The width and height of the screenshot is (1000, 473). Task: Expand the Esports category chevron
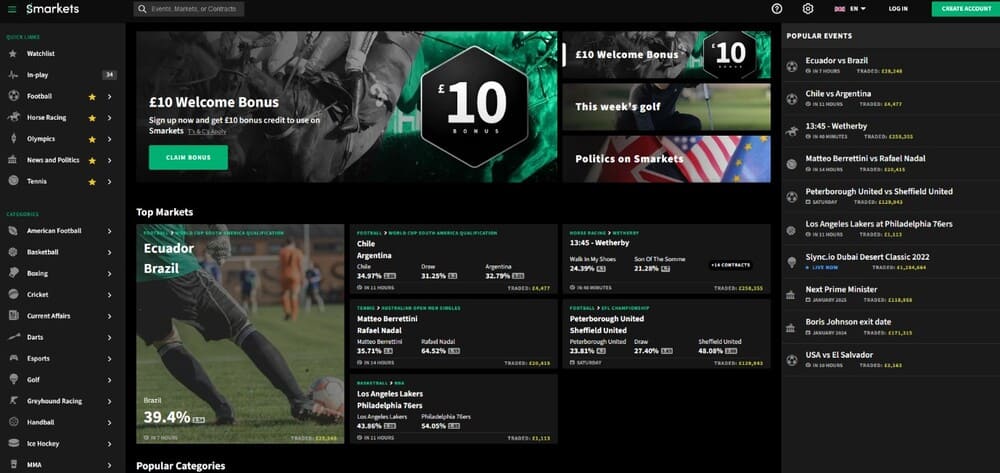[x=110, y=358]
